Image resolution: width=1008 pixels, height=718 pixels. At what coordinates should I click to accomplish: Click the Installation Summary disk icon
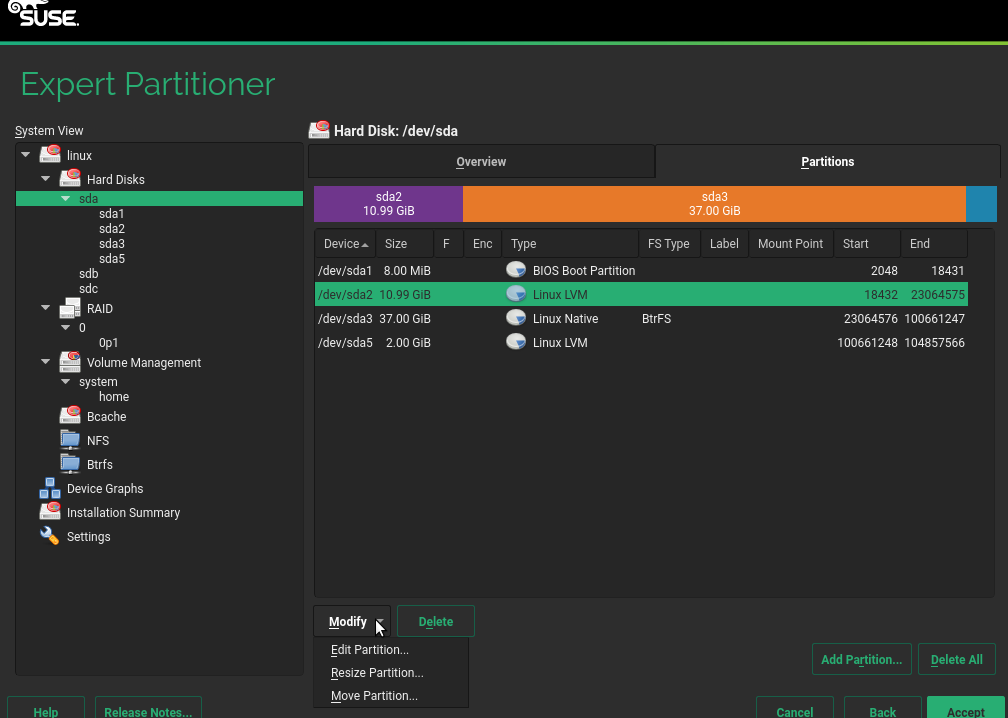click(x=50, y=513)
